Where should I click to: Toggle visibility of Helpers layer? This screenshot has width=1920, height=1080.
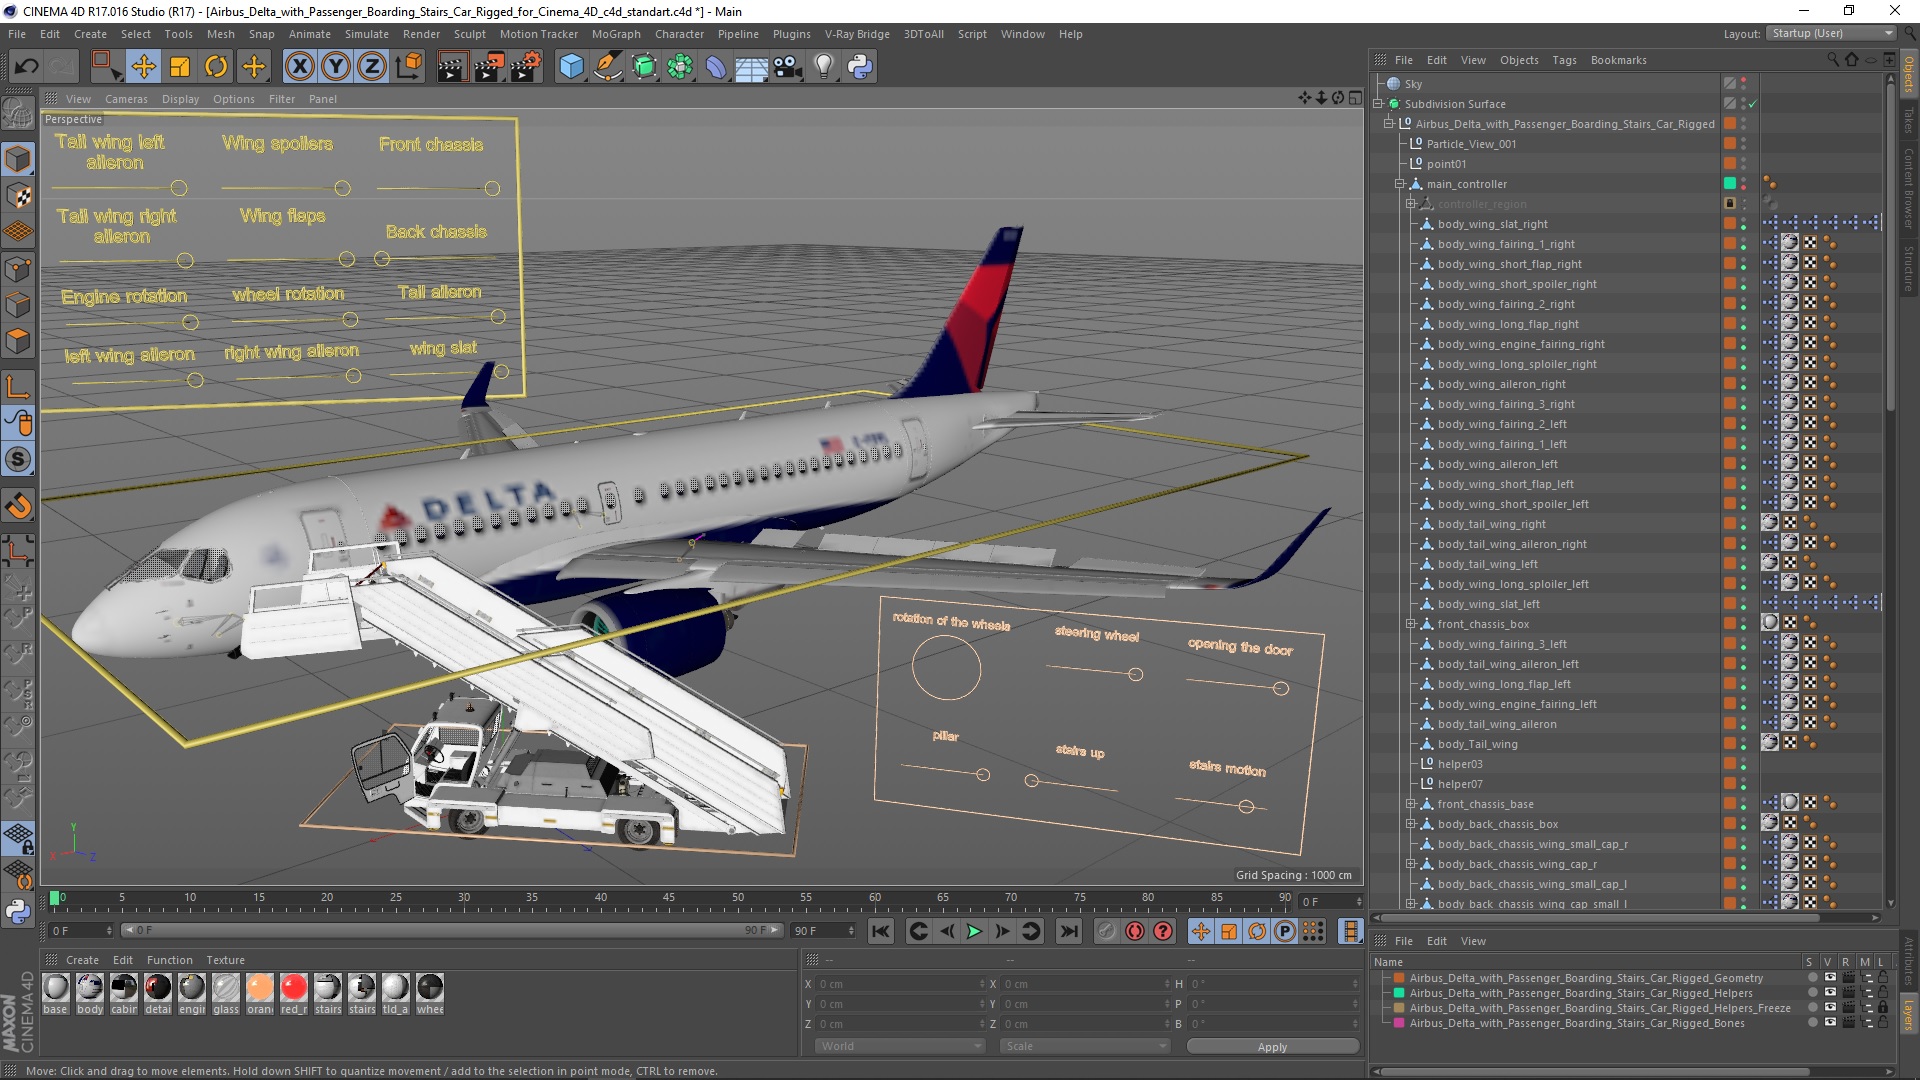point(1829,993)
